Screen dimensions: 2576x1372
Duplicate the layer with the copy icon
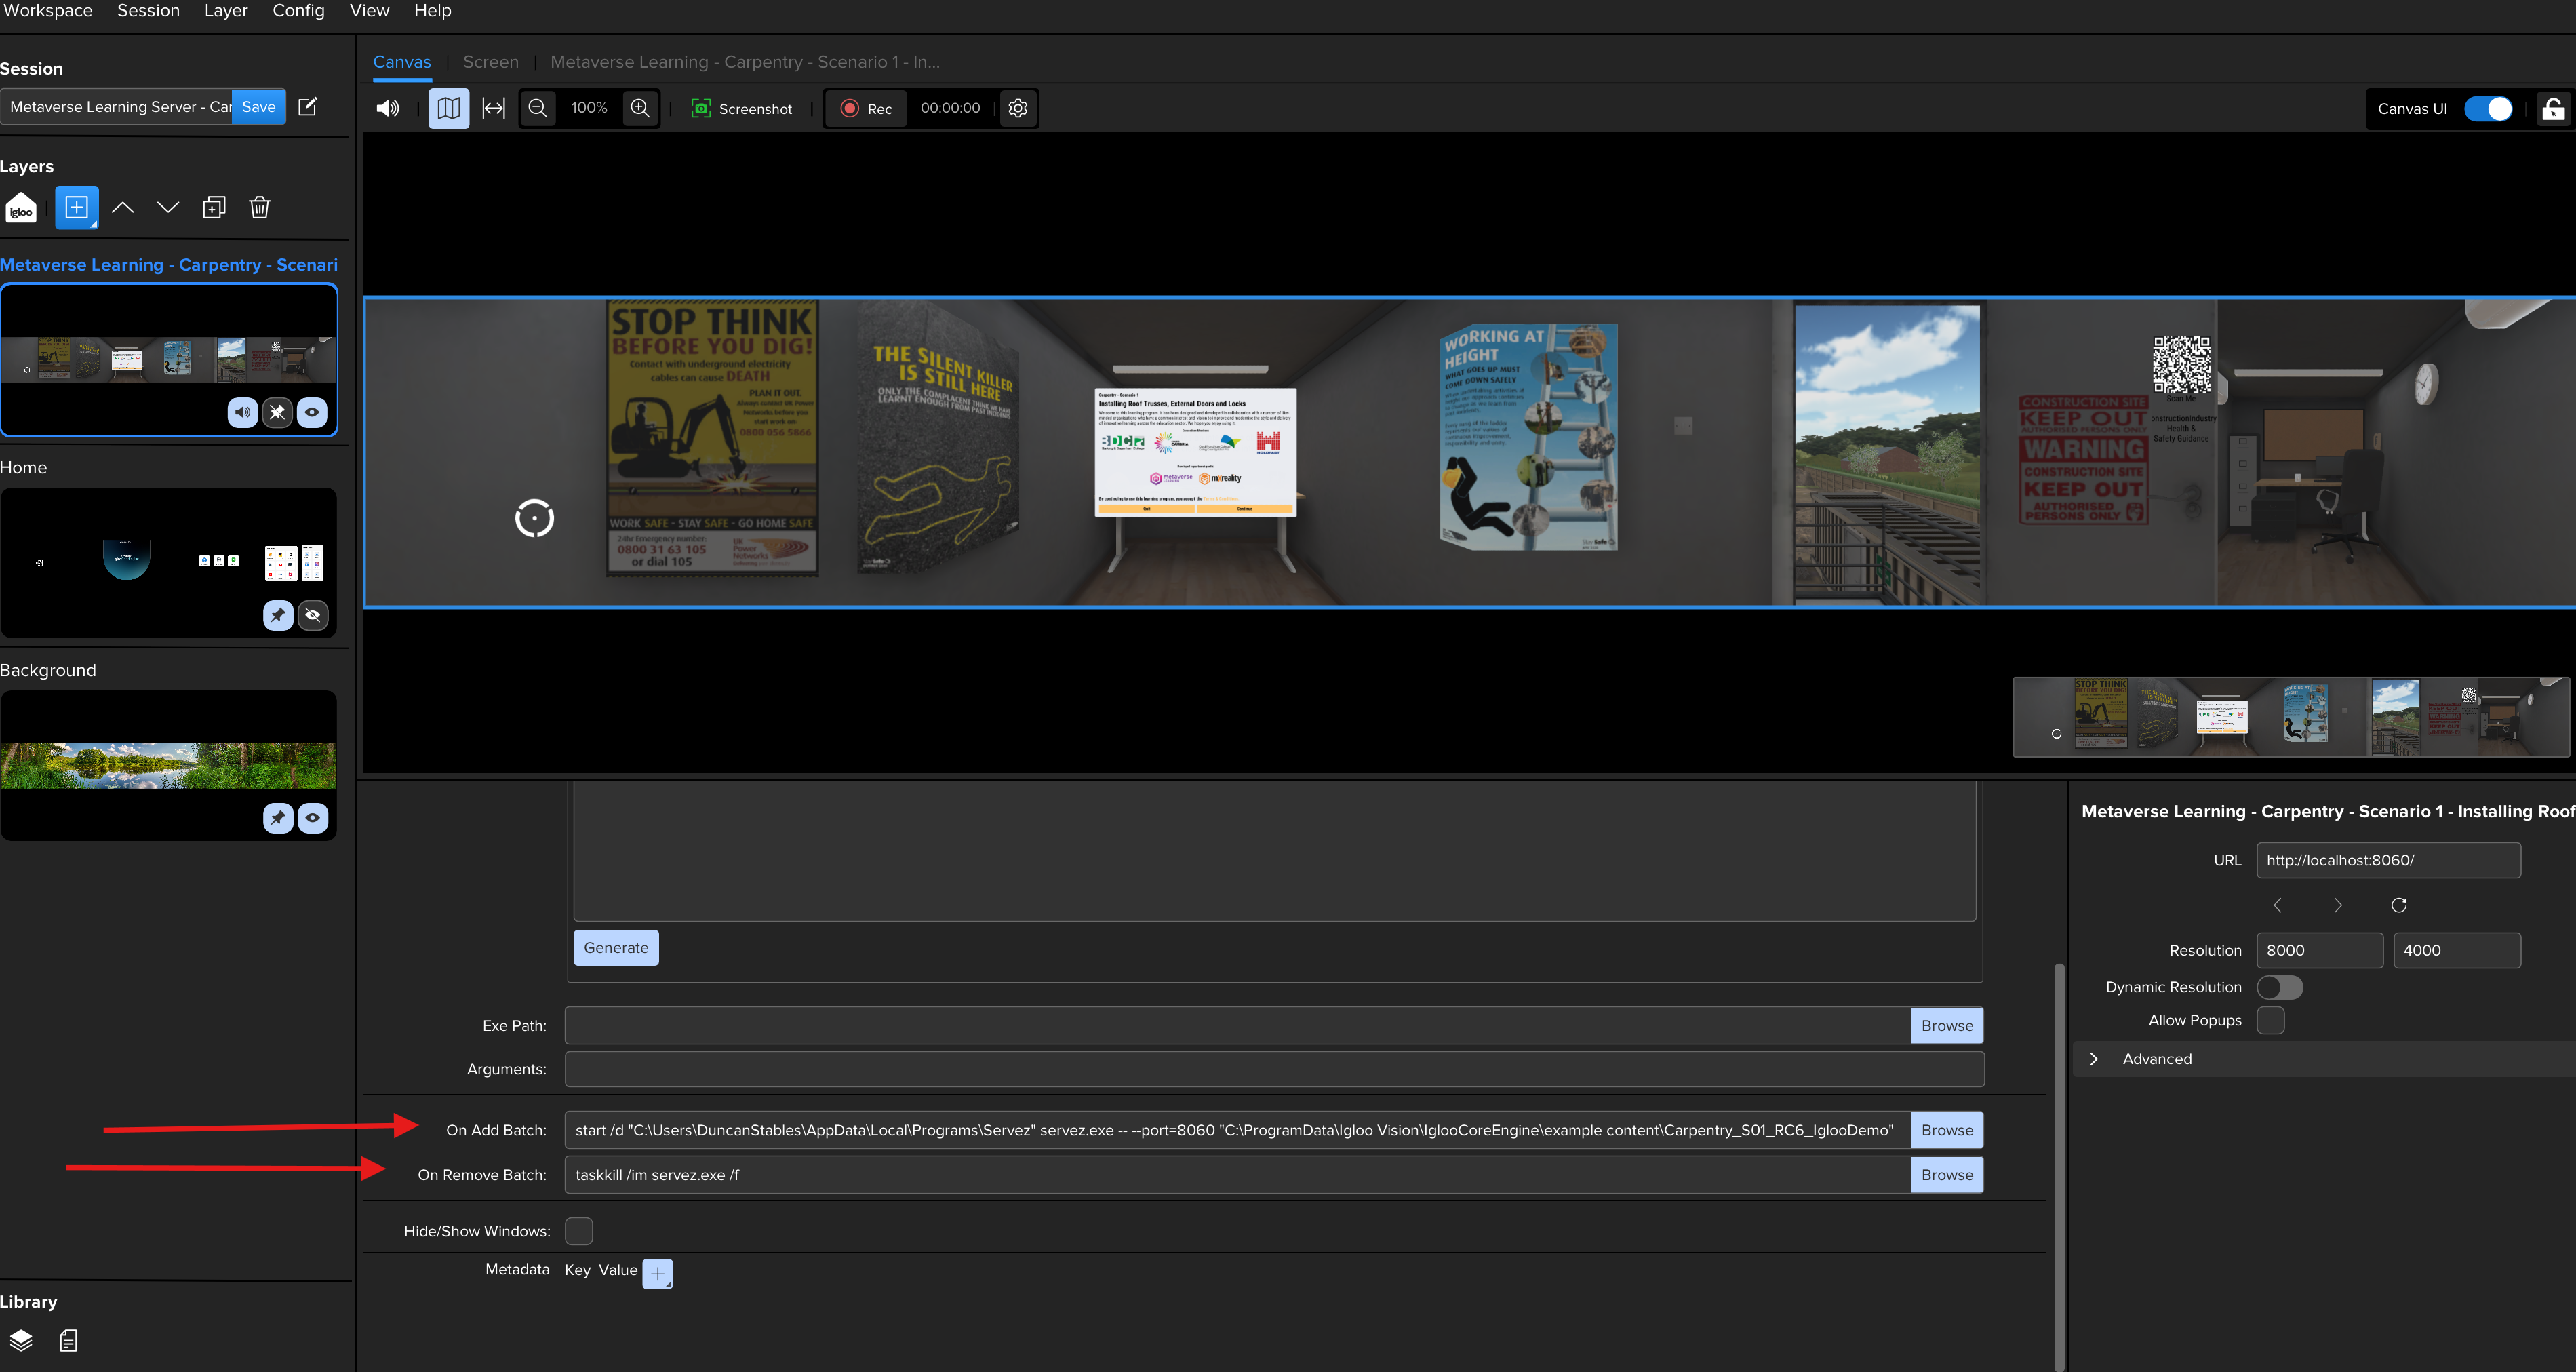214,208
